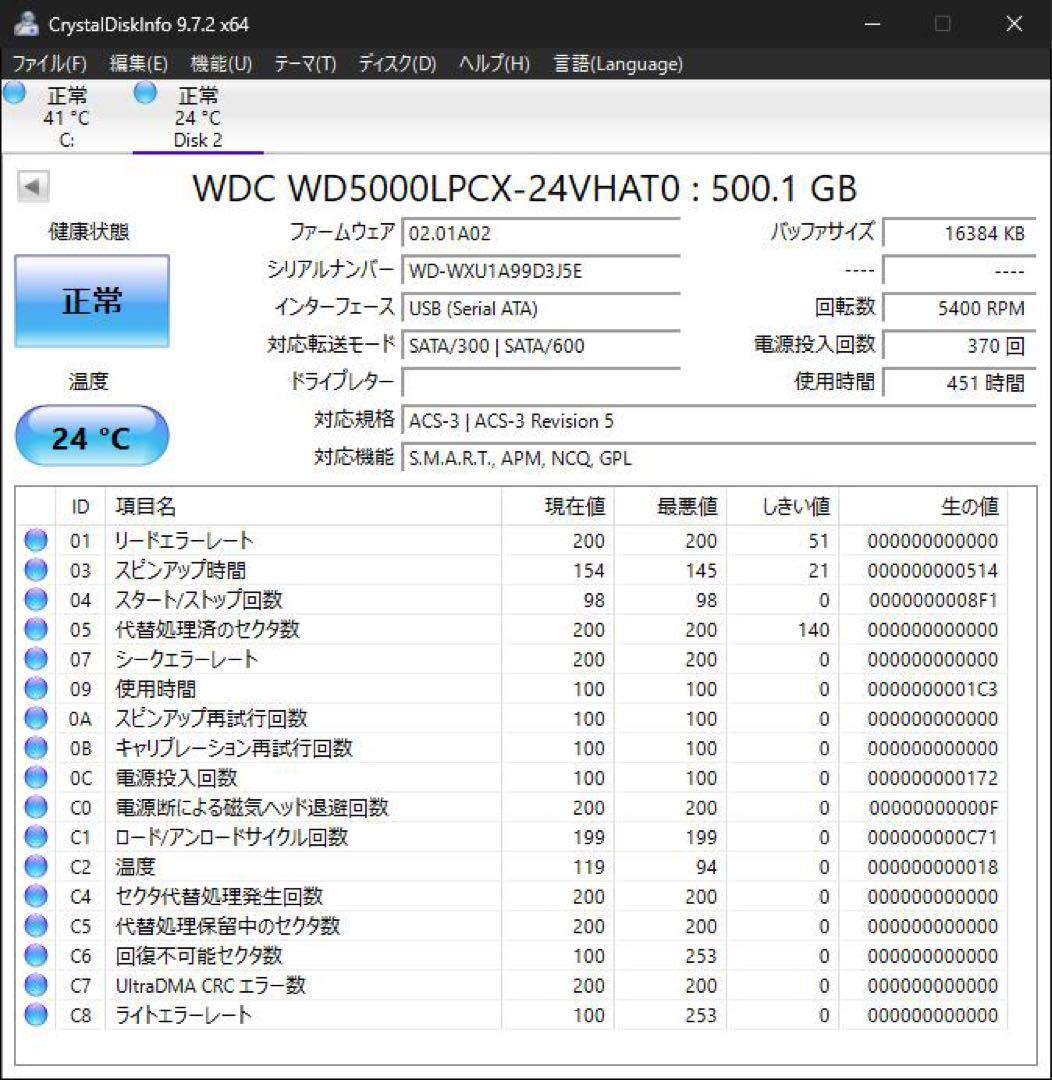1052x1080 pixels.
Task: Click the CrystalDiskInfo title bar icon
Action: click(25, 22)
